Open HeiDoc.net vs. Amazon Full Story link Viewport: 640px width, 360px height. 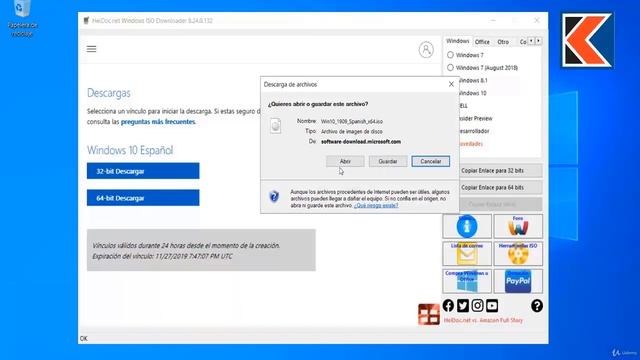(x=483, y=320)
